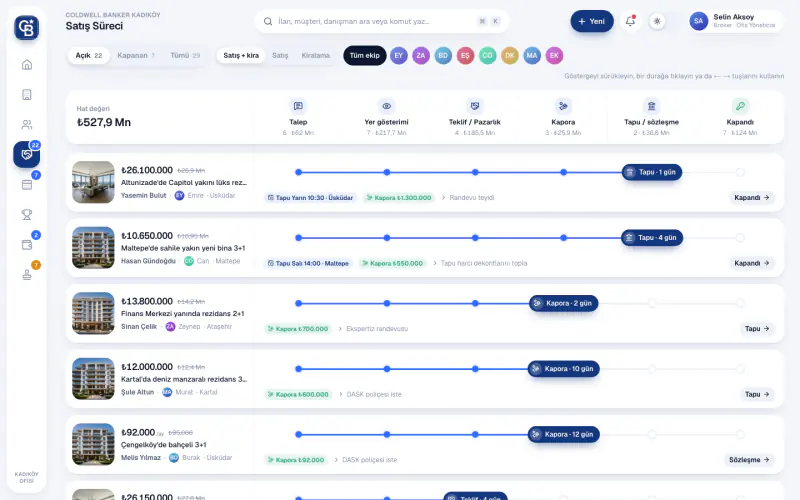Open the wallet icon with badge 2
Image resolution: width=800 pixels, height=500 pixels.
pos(27,245)
